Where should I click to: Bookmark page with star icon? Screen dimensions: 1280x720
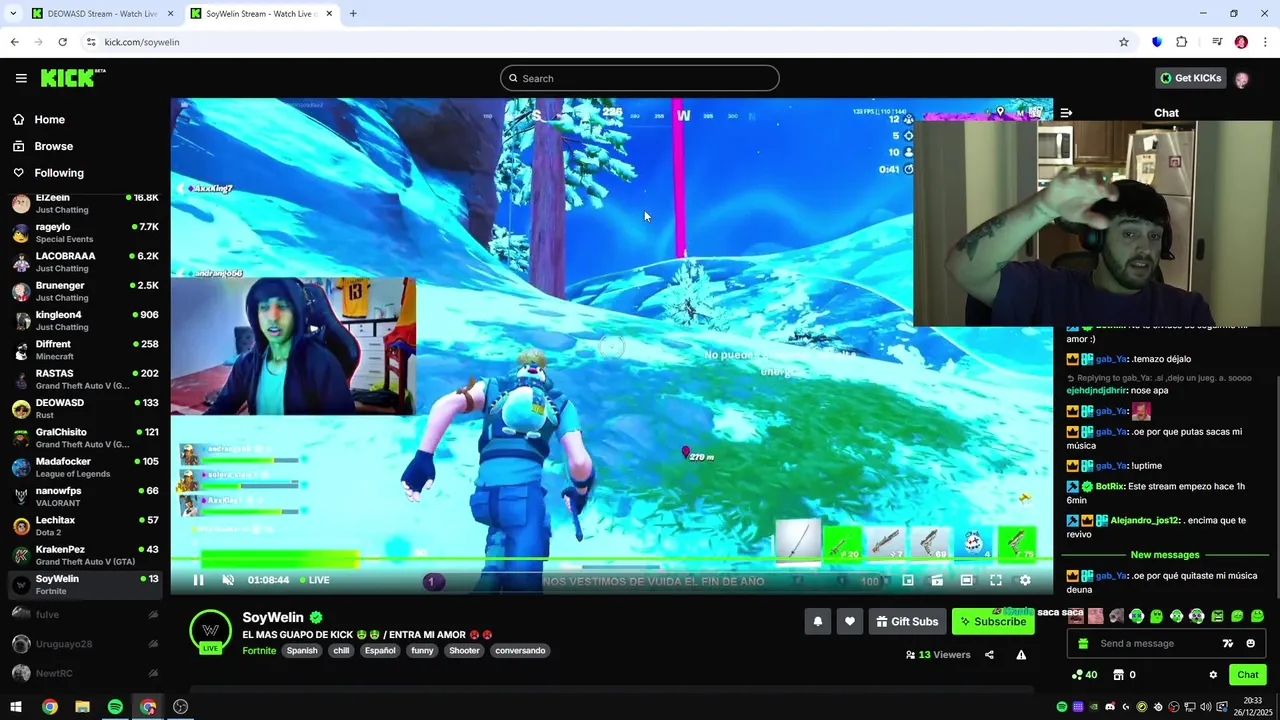point(1124,42)
